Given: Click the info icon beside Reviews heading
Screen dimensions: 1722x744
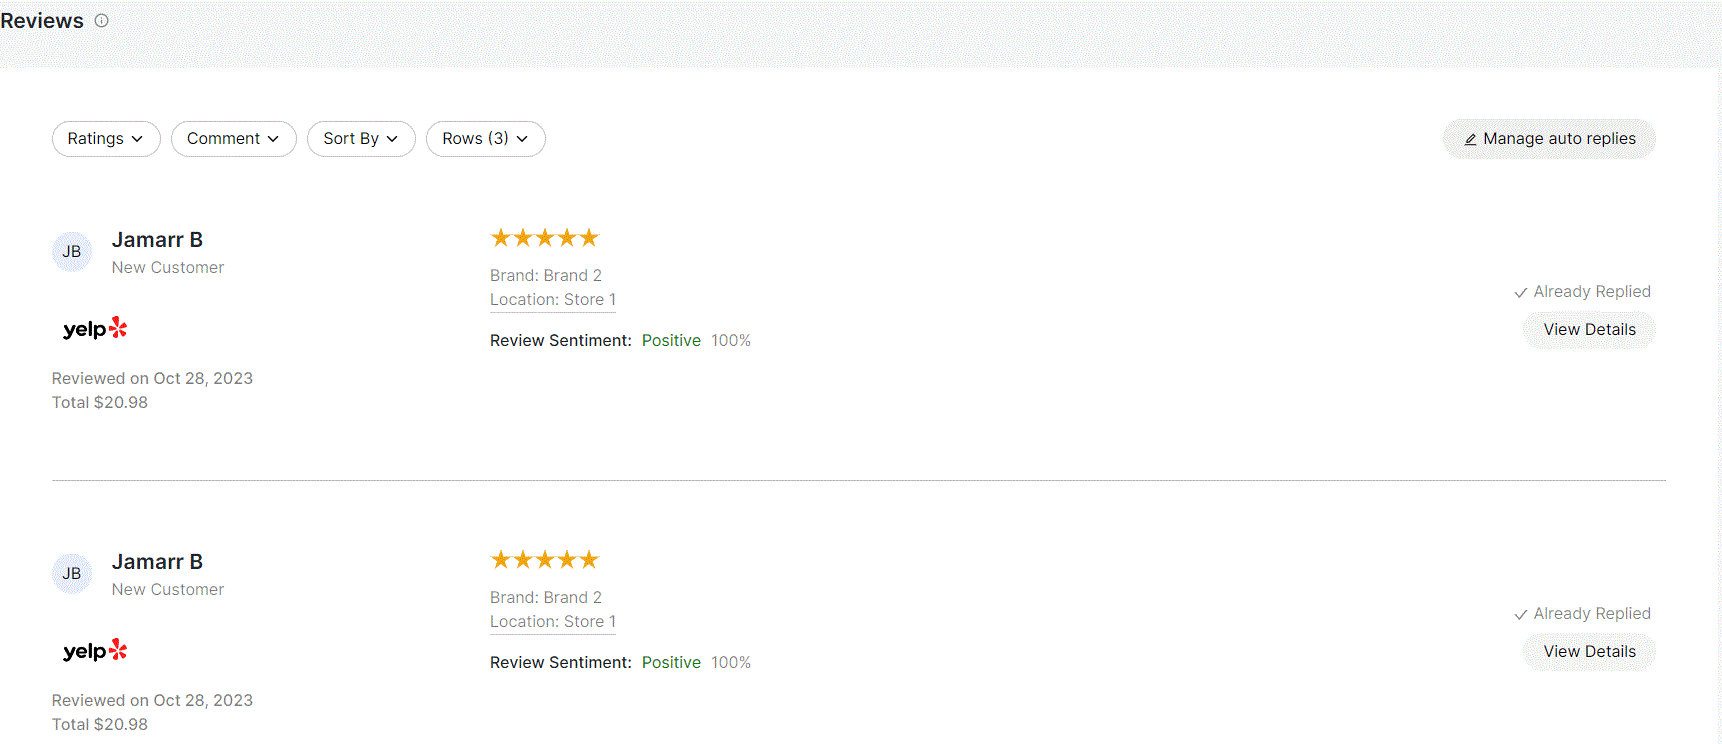Looking at the screenshot, I should (x=101, y=20).
